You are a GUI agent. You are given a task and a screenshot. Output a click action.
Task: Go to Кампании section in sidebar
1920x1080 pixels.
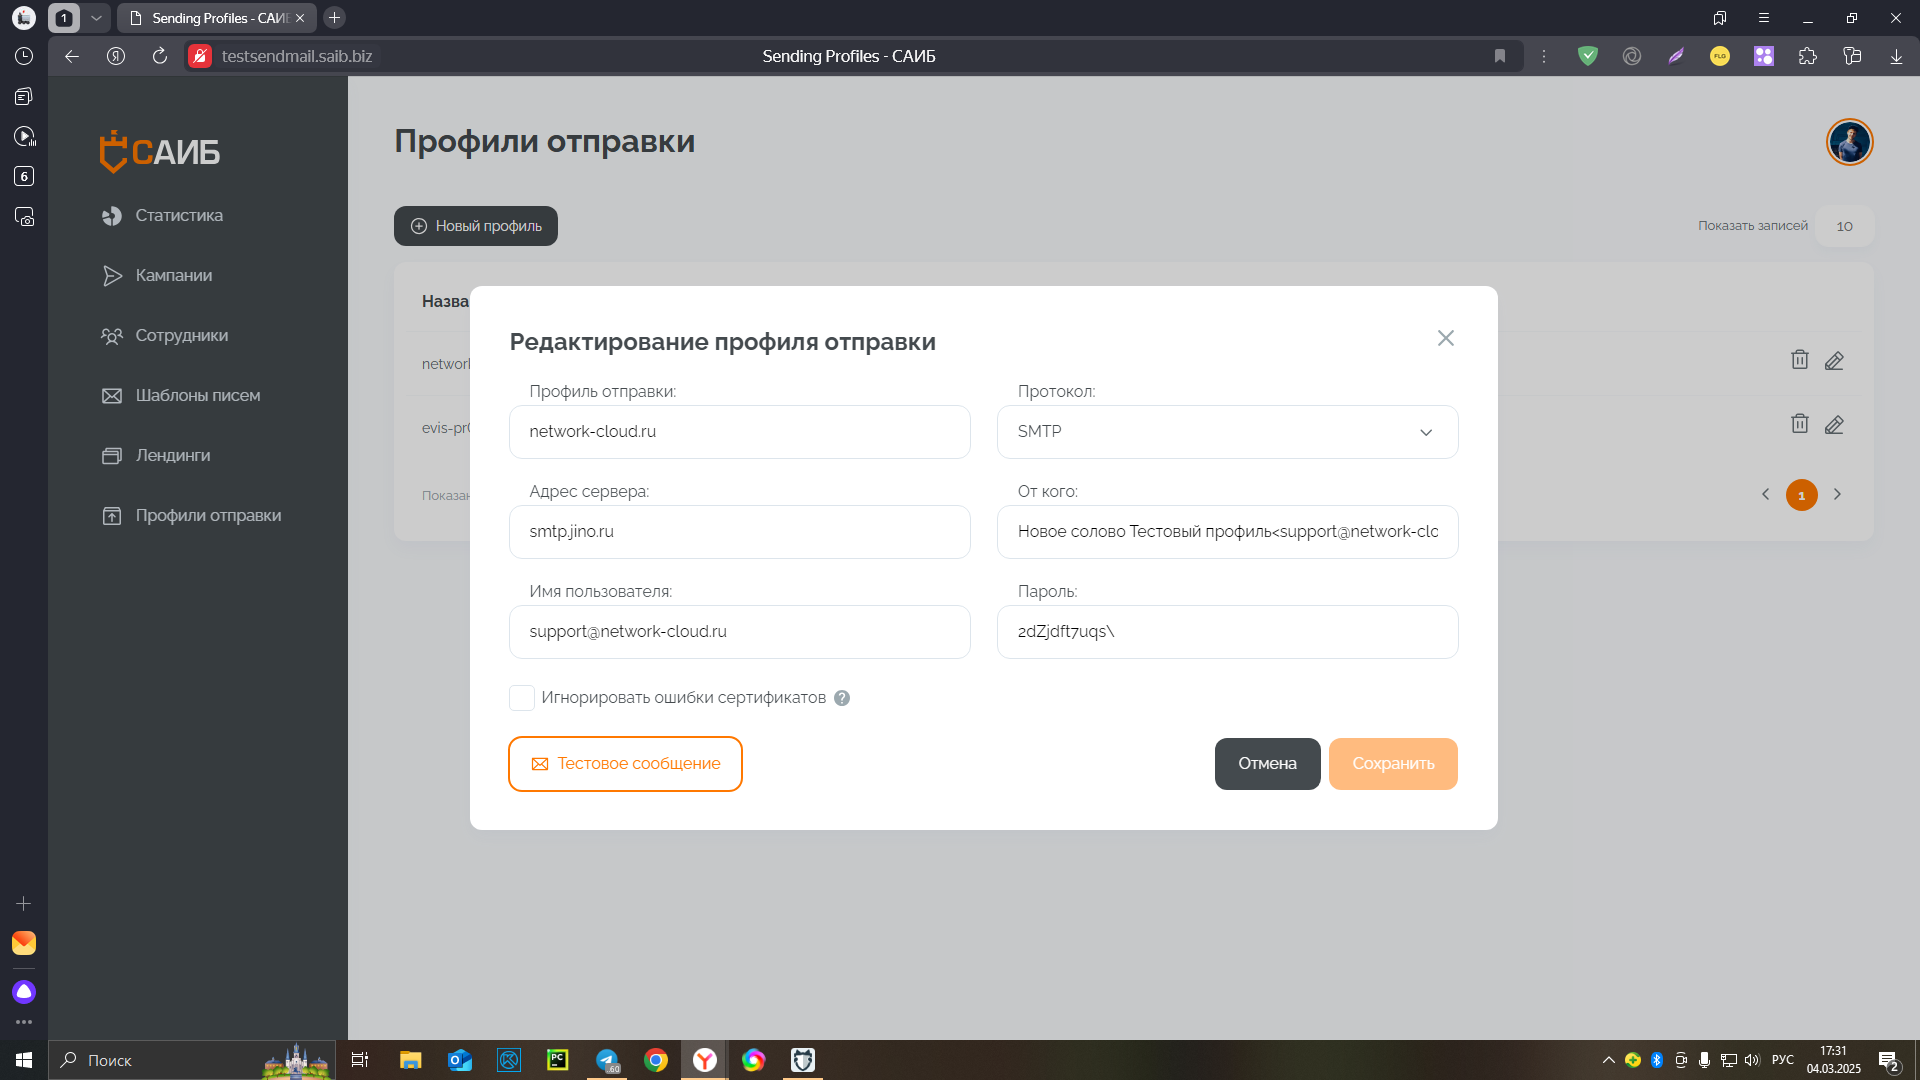coord(173,275)
